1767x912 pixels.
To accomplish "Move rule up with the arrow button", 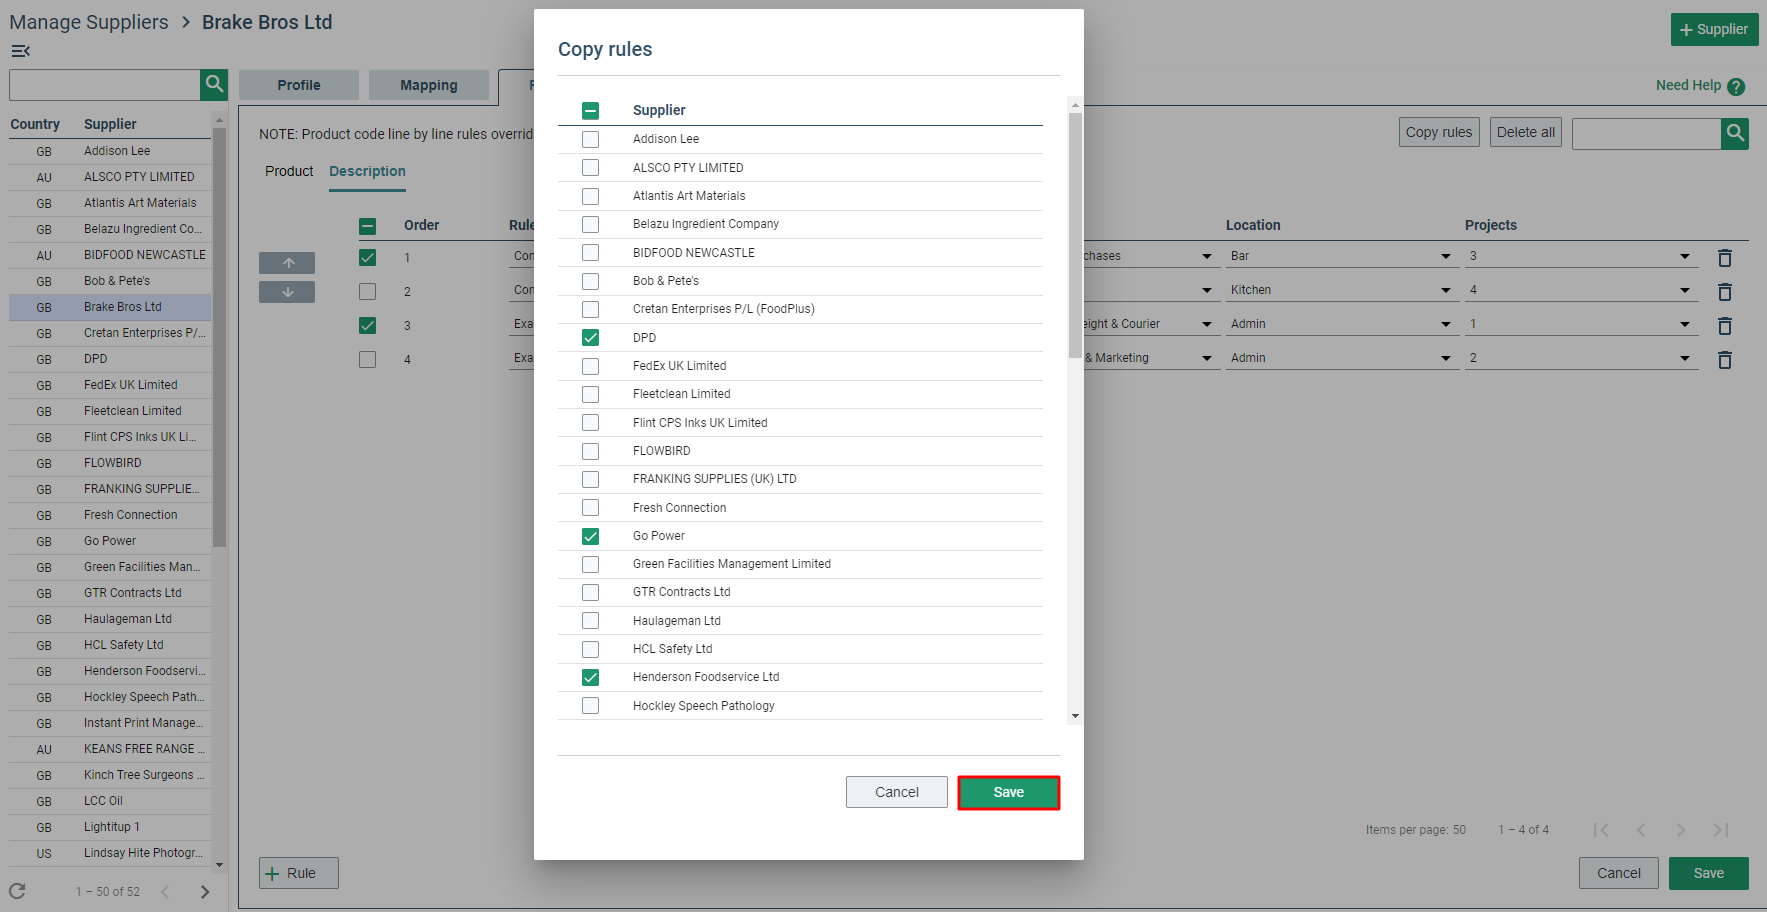I will [287, 263].
